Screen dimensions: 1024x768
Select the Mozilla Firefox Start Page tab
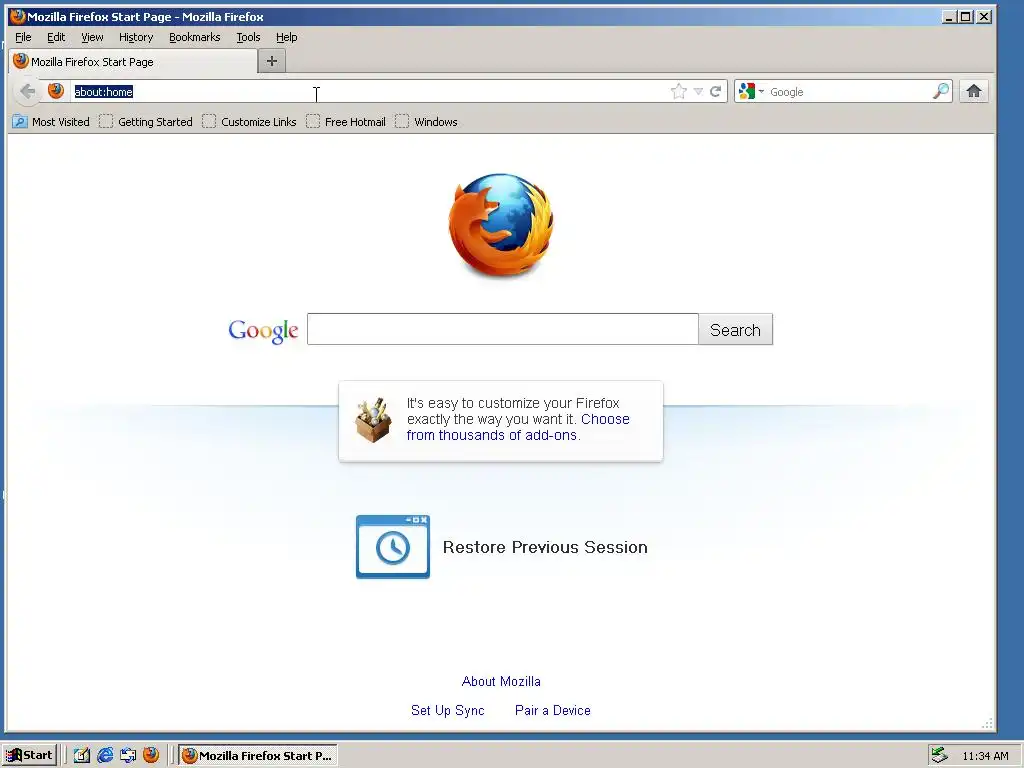pyautogui.click(x=133, y=61)
